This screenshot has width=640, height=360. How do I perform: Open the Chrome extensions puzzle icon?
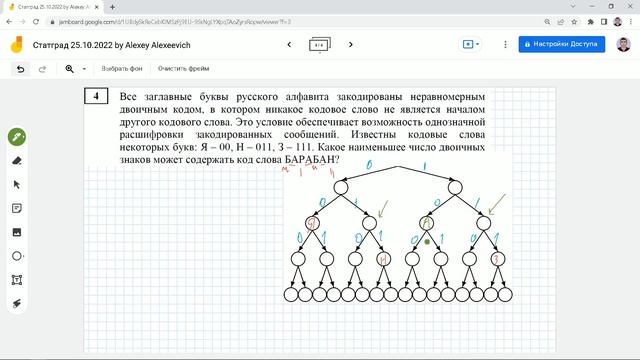(x=591, y=22)
